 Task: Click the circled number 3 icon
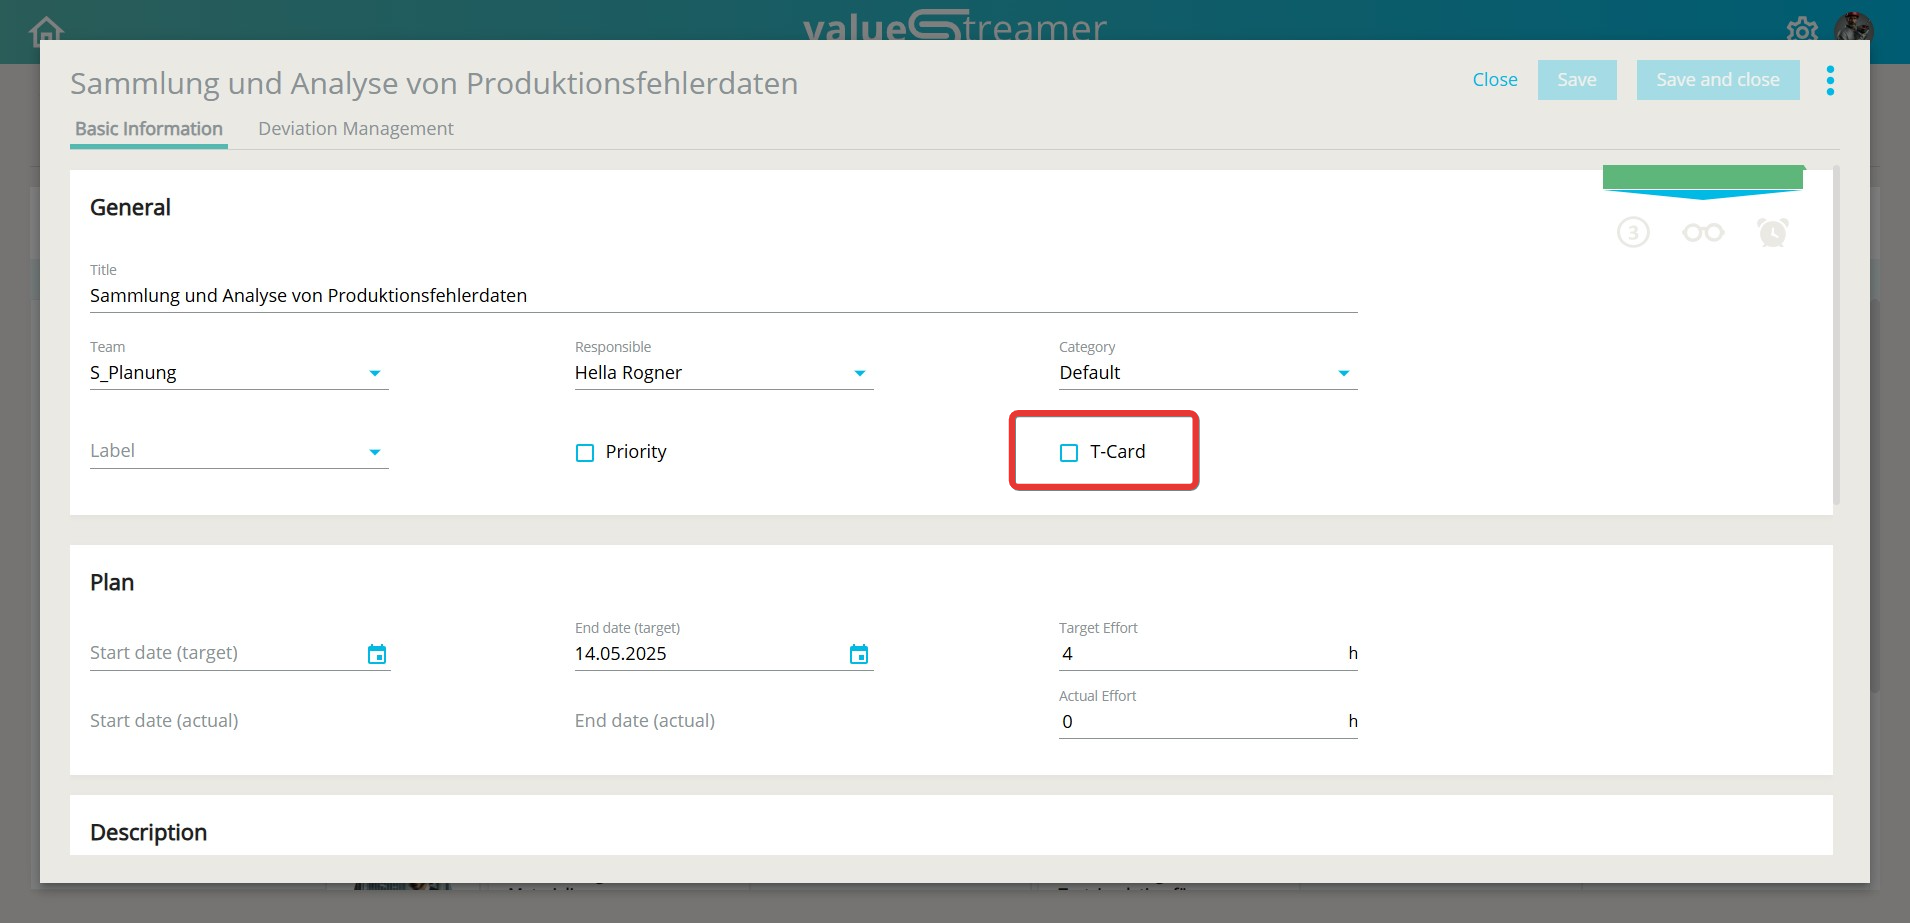click(1633, 233)
